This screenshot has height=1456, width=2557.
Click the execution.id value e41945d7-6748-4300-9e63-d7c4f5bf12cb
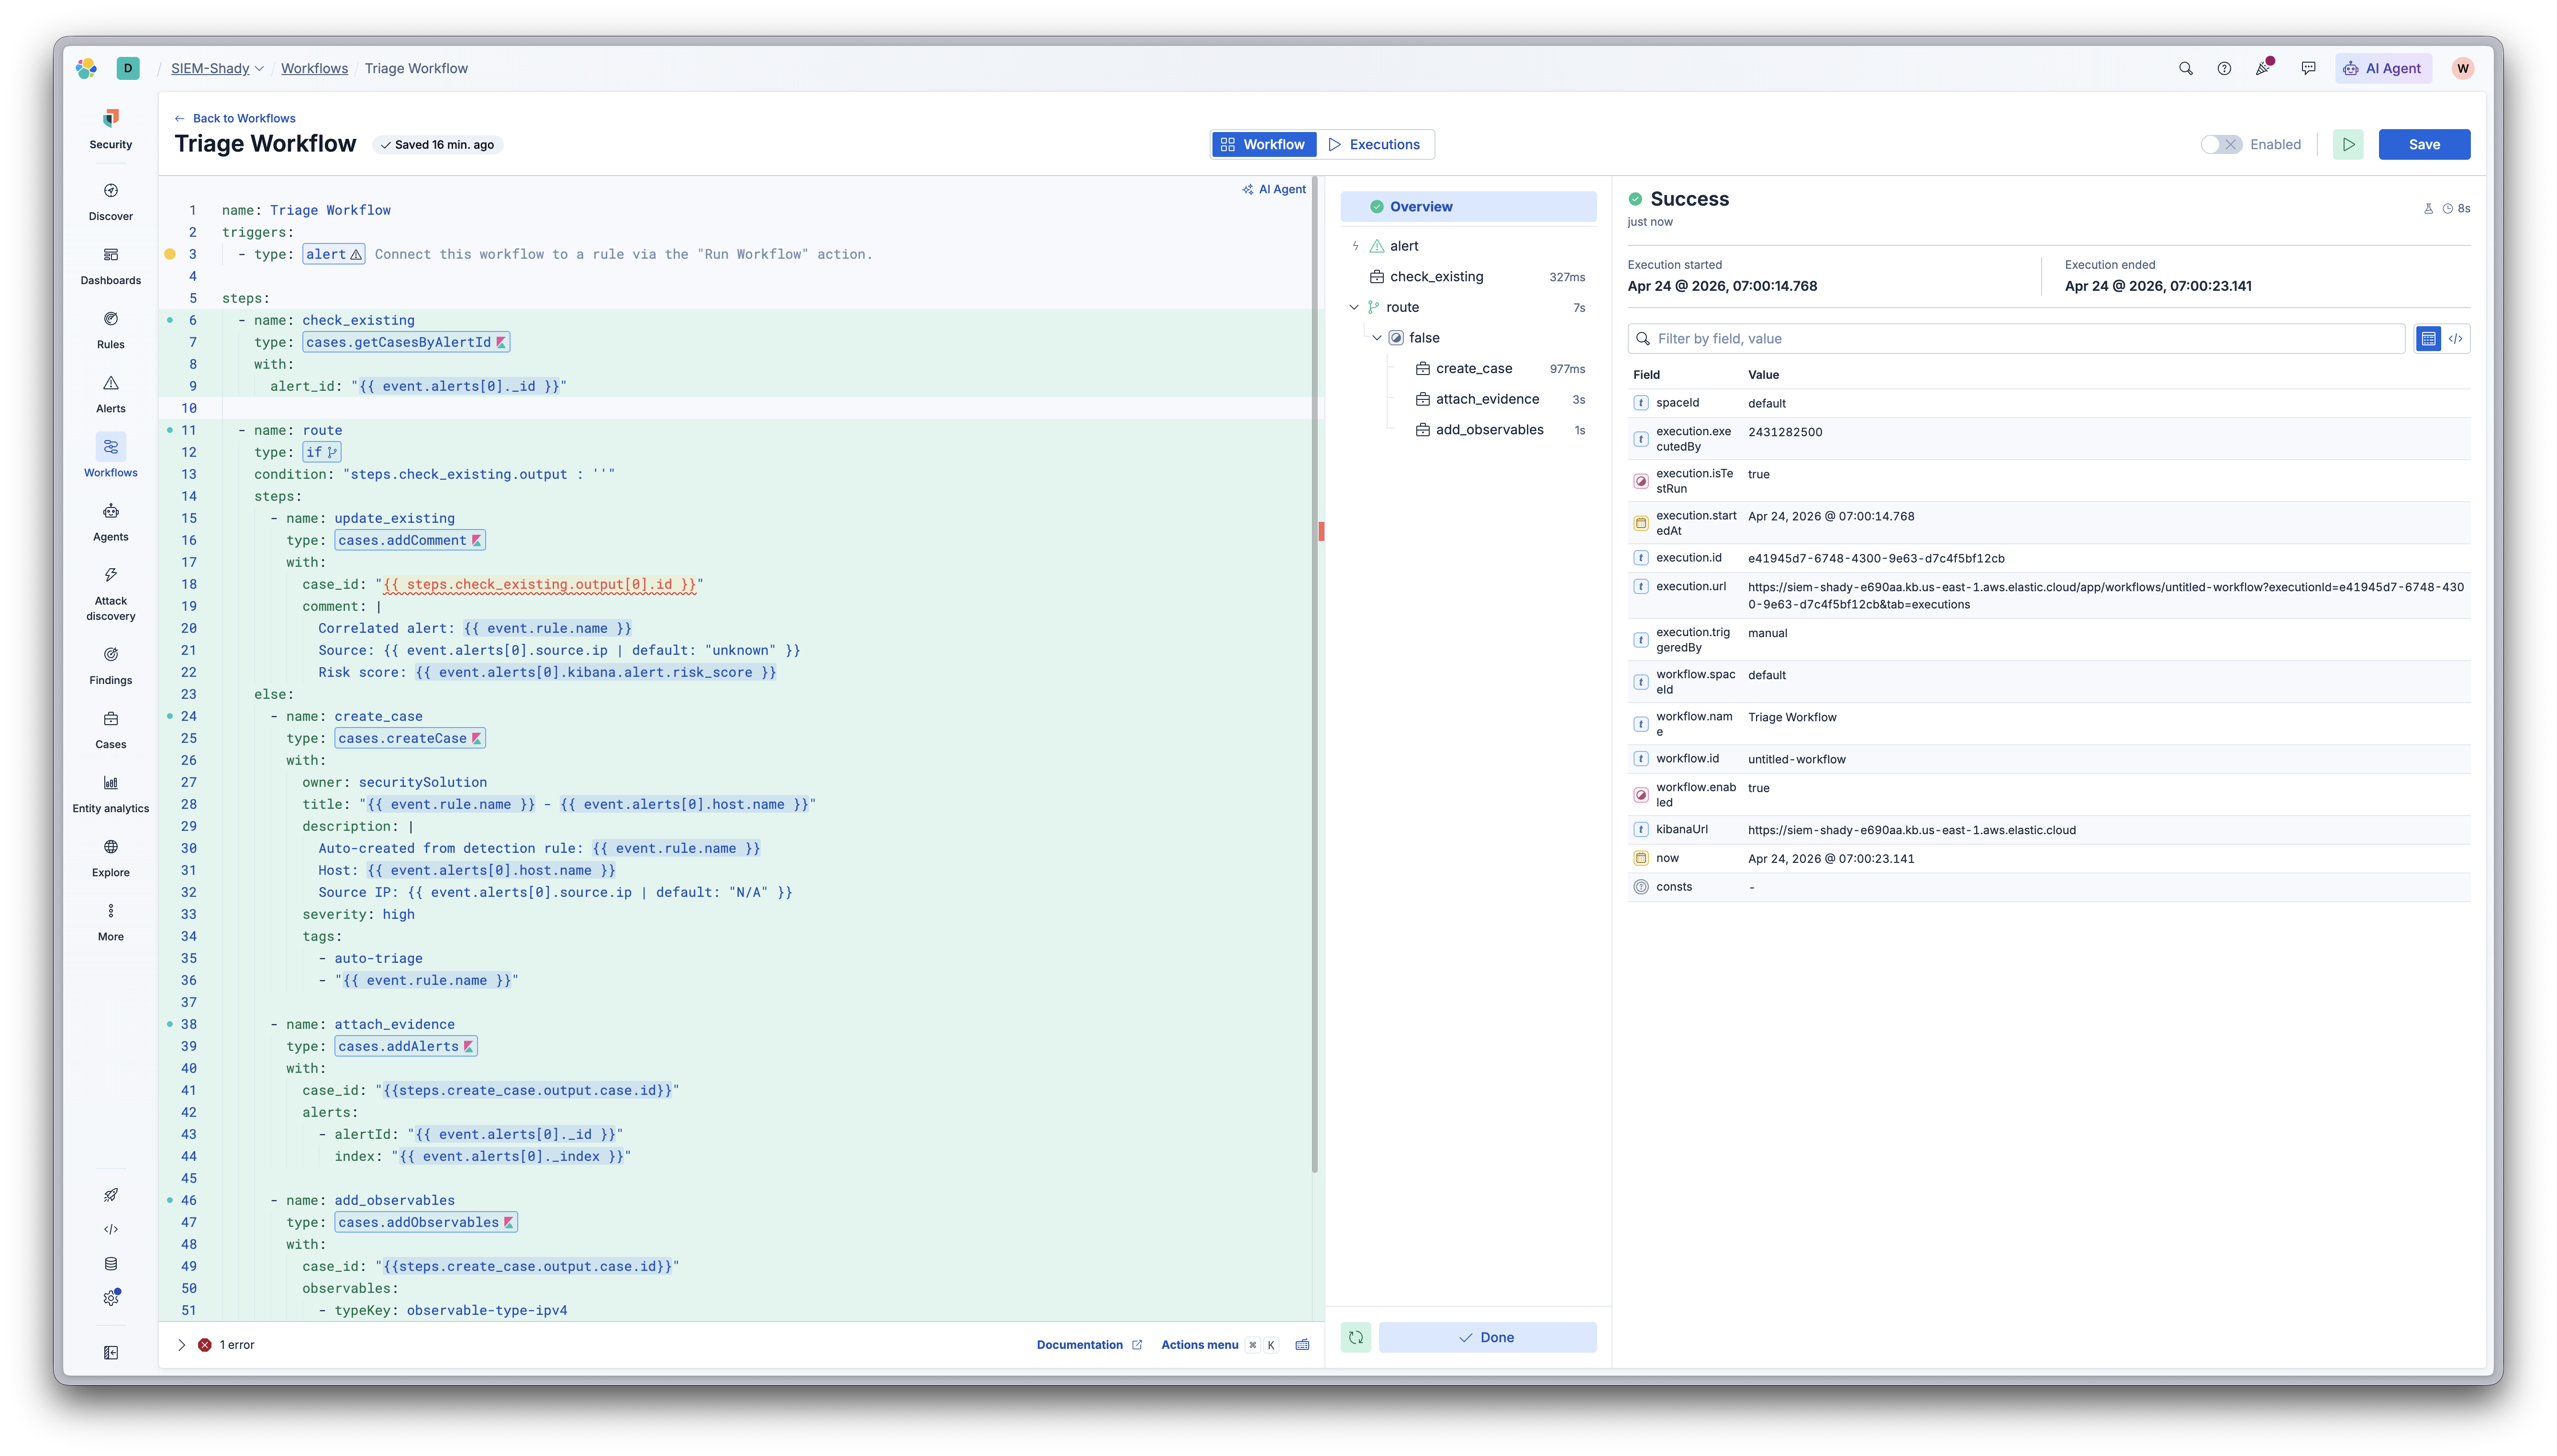coord(1875,558)
